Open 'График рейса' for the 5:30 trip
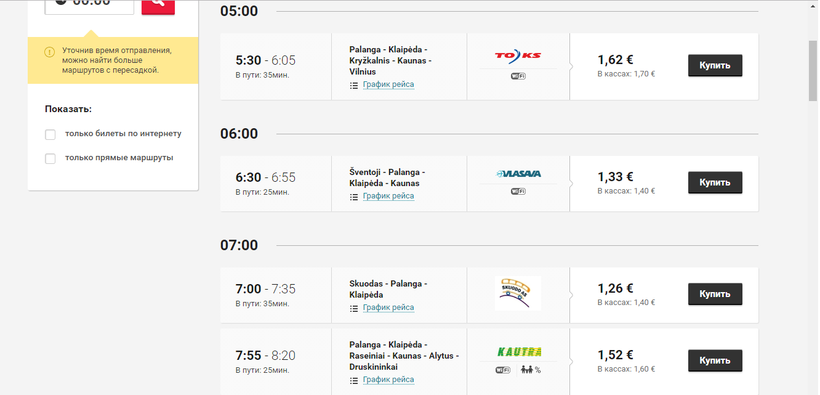The image size is (820, 395). pyautogui.click(x=389, y=84)
